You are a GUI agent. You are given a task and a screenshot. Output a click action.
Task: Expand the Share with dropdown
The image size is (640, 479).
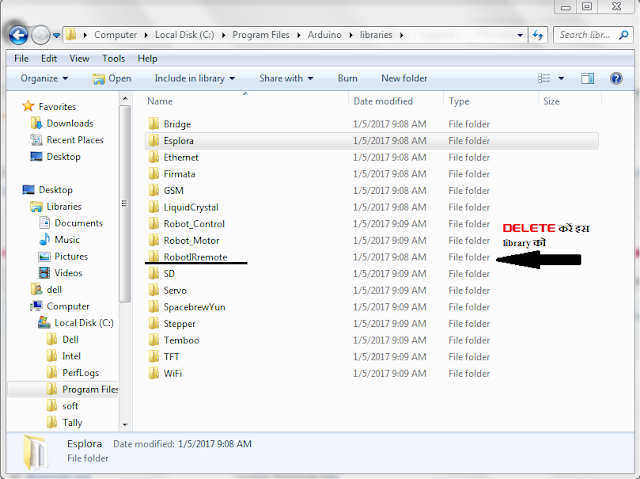pyautogui.click(x=286, y=78)
